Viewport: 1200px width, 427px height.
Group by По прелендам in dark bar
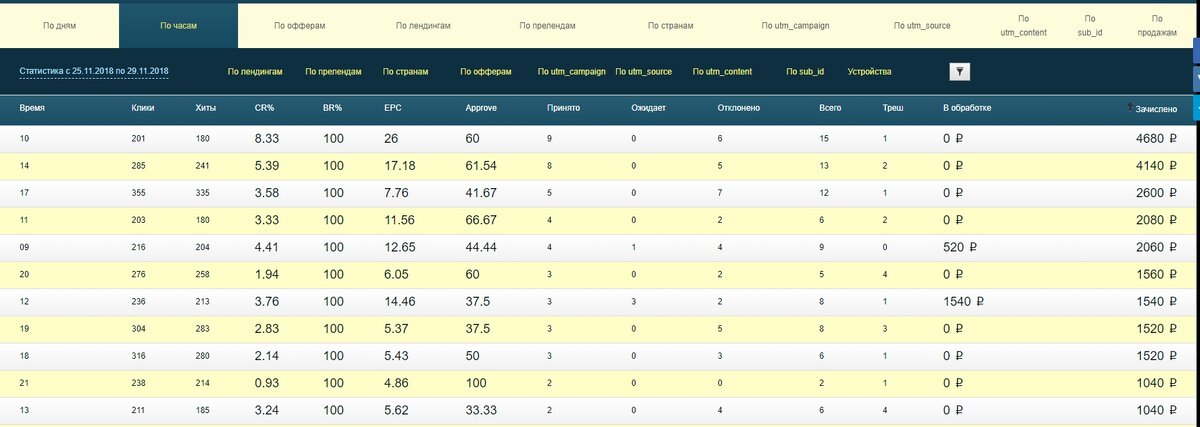[x=335, y=72]
